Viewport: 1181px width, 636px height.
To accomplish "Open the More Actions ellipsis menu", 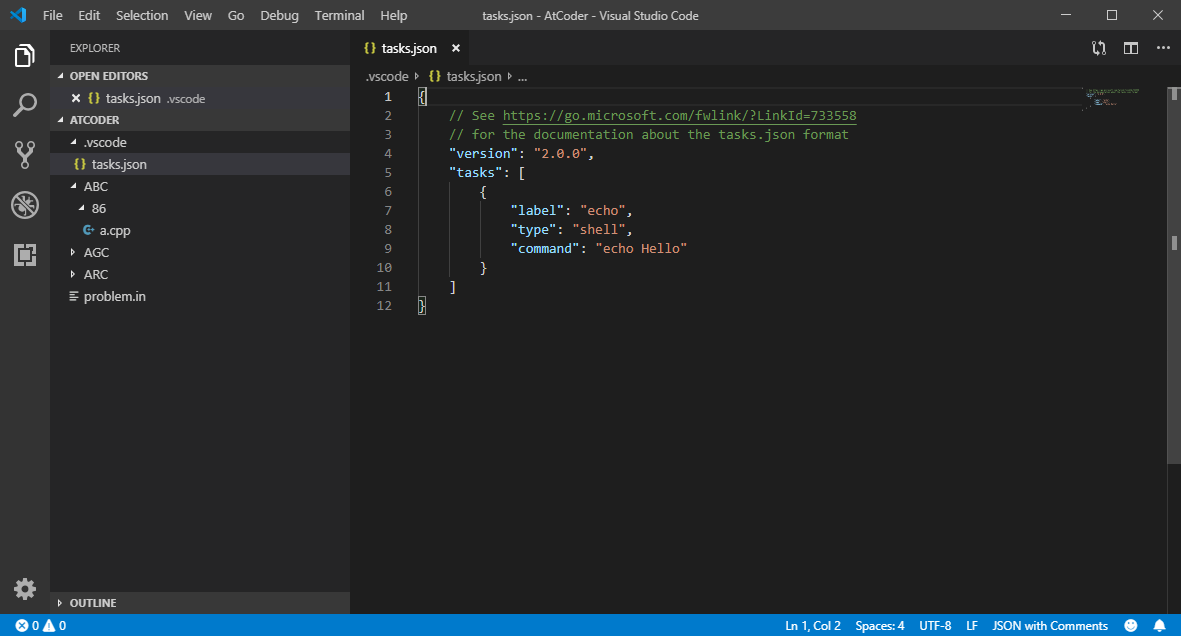I will (1163, 48).
